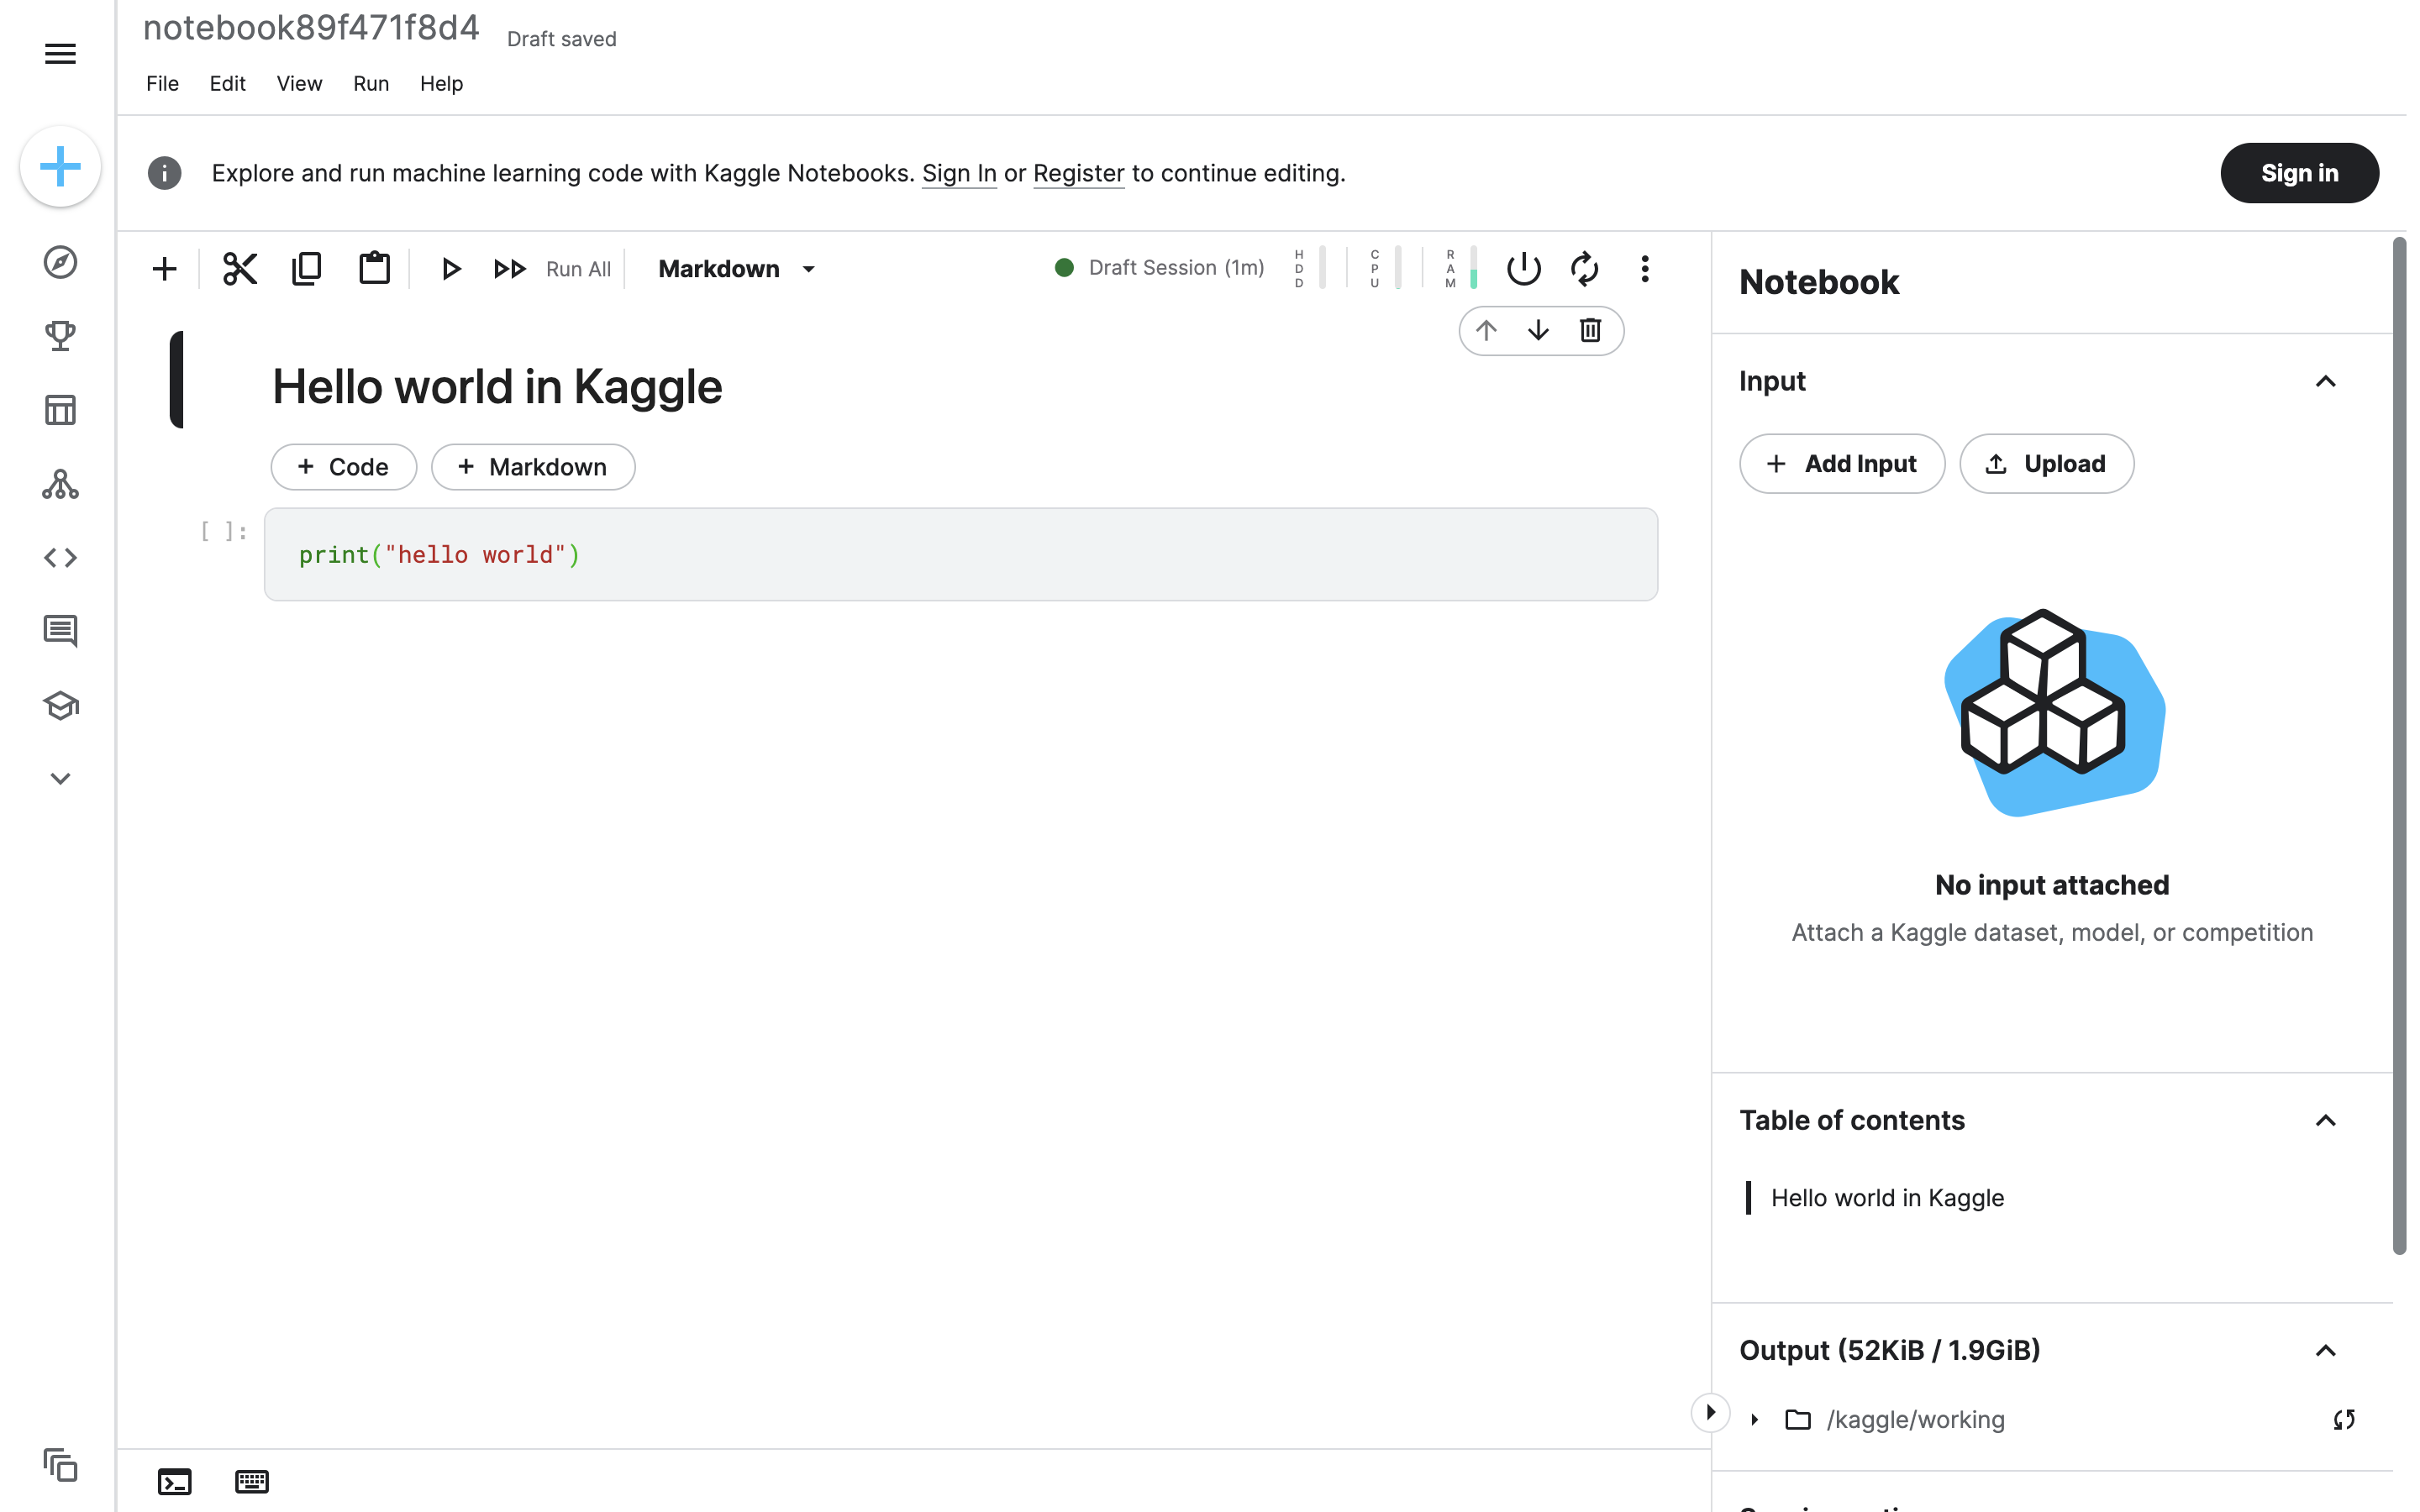Image resolution: width=2420 pixels, height=1512 pixels.
Task: Collapse the Input section
Action: (x=2325, y=382)
